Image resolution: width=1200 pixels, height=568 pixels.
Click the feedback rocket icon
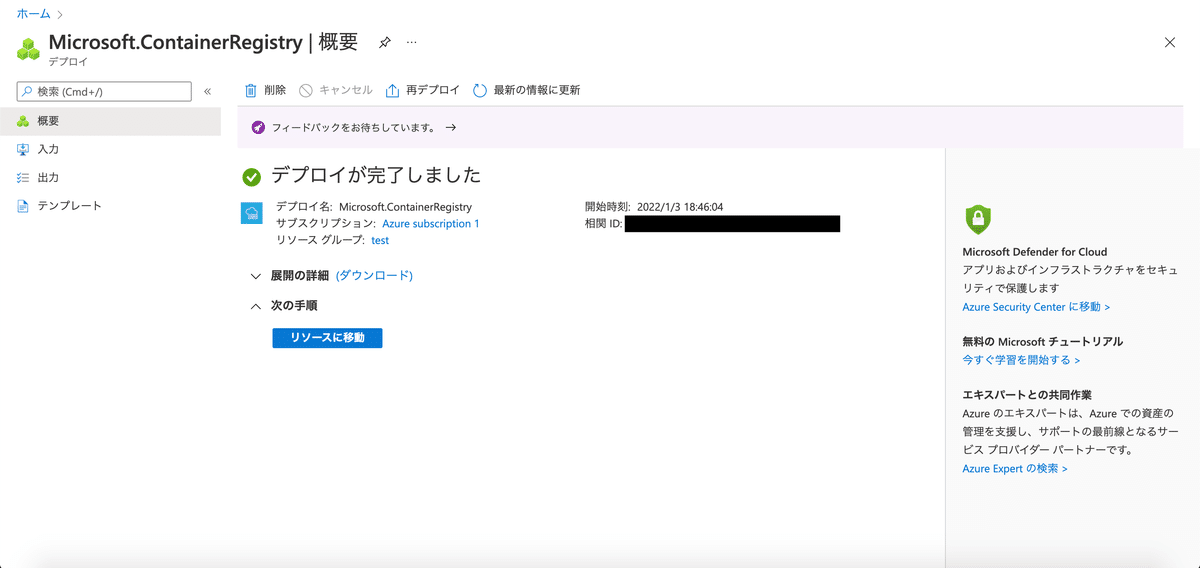pyautogui.click(x=258, y=128)
